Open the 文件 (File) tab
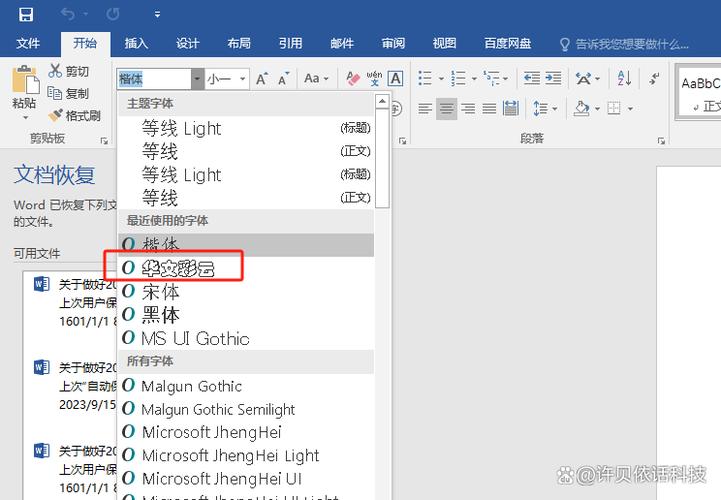The width and height of the screenshot is (721, 500). [28, 44]
